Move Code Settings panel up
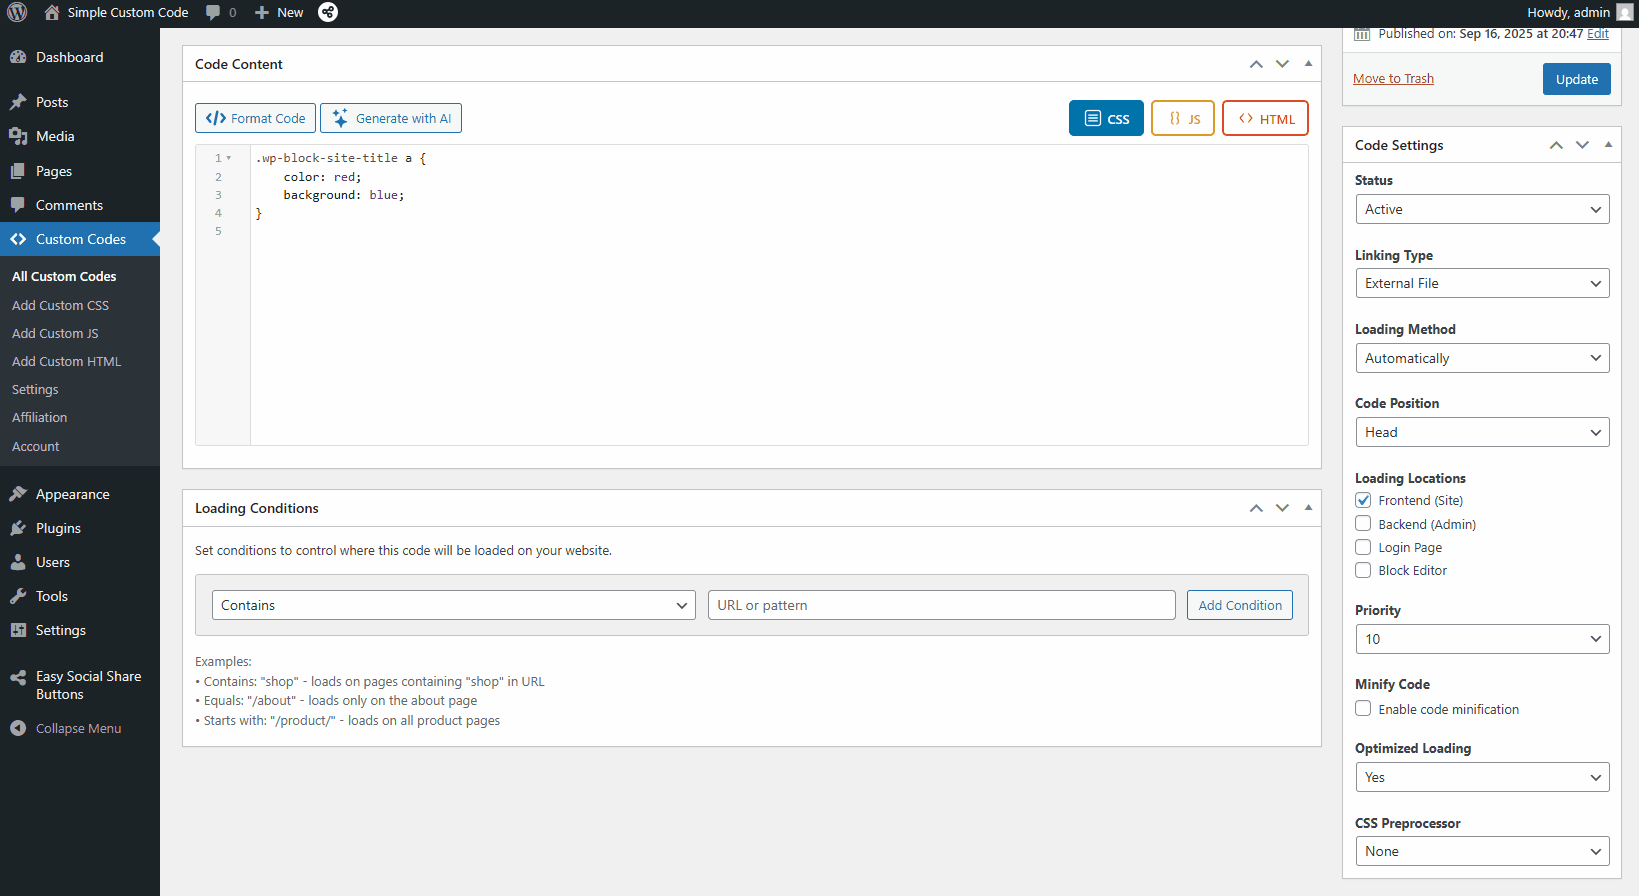This screenshot has height=896, width=1639. coord(1556,145)
